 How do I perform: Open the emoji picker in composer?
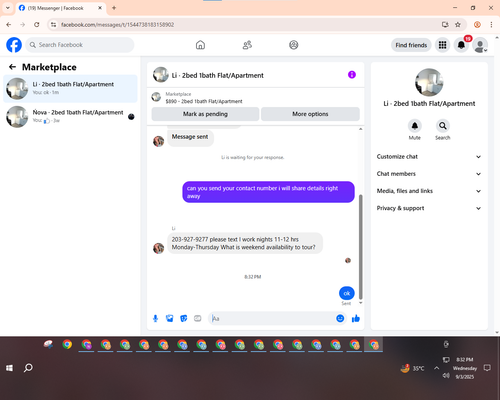point(340,319)
